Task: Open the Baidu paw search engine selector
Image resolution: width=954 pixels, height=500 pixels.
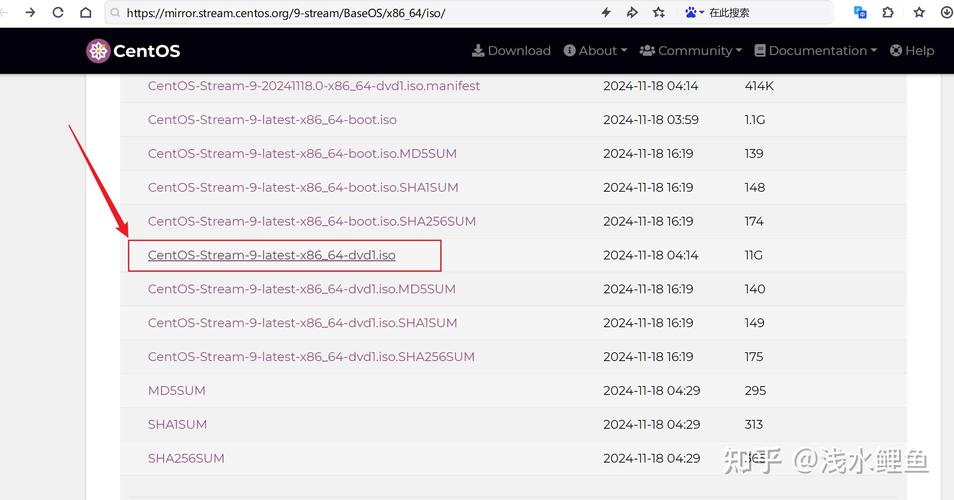Action: tap(694, 12)
